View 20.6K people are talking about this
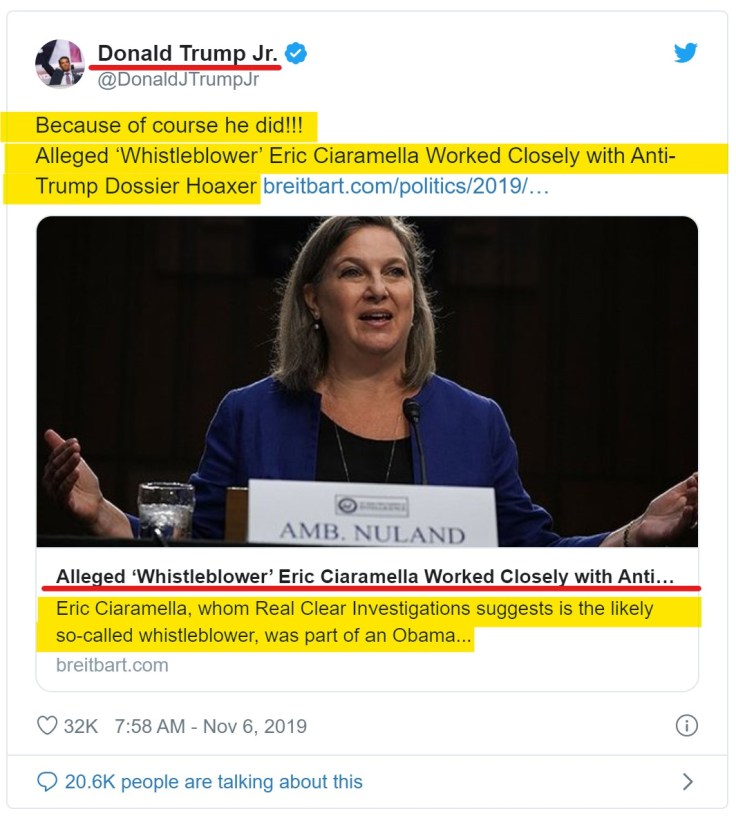The height and width of the screenshot is (818, 736). [213, 781]
